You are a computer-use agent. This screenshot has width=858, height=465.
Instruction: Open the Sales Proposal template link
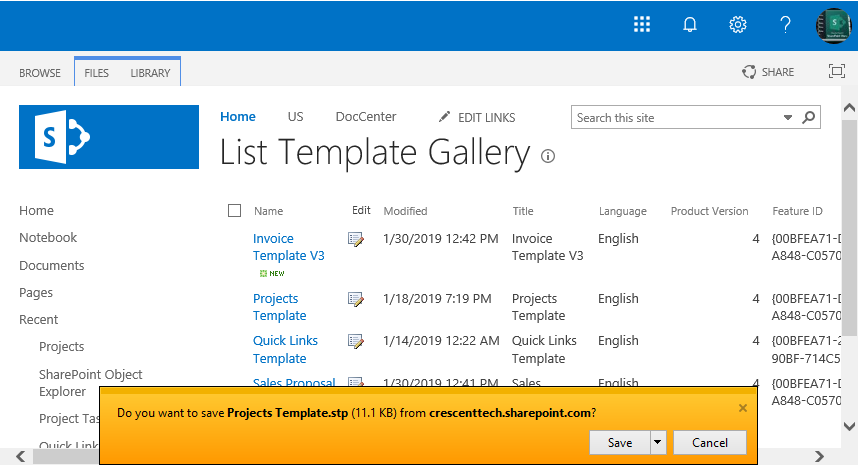click(294, 382)
